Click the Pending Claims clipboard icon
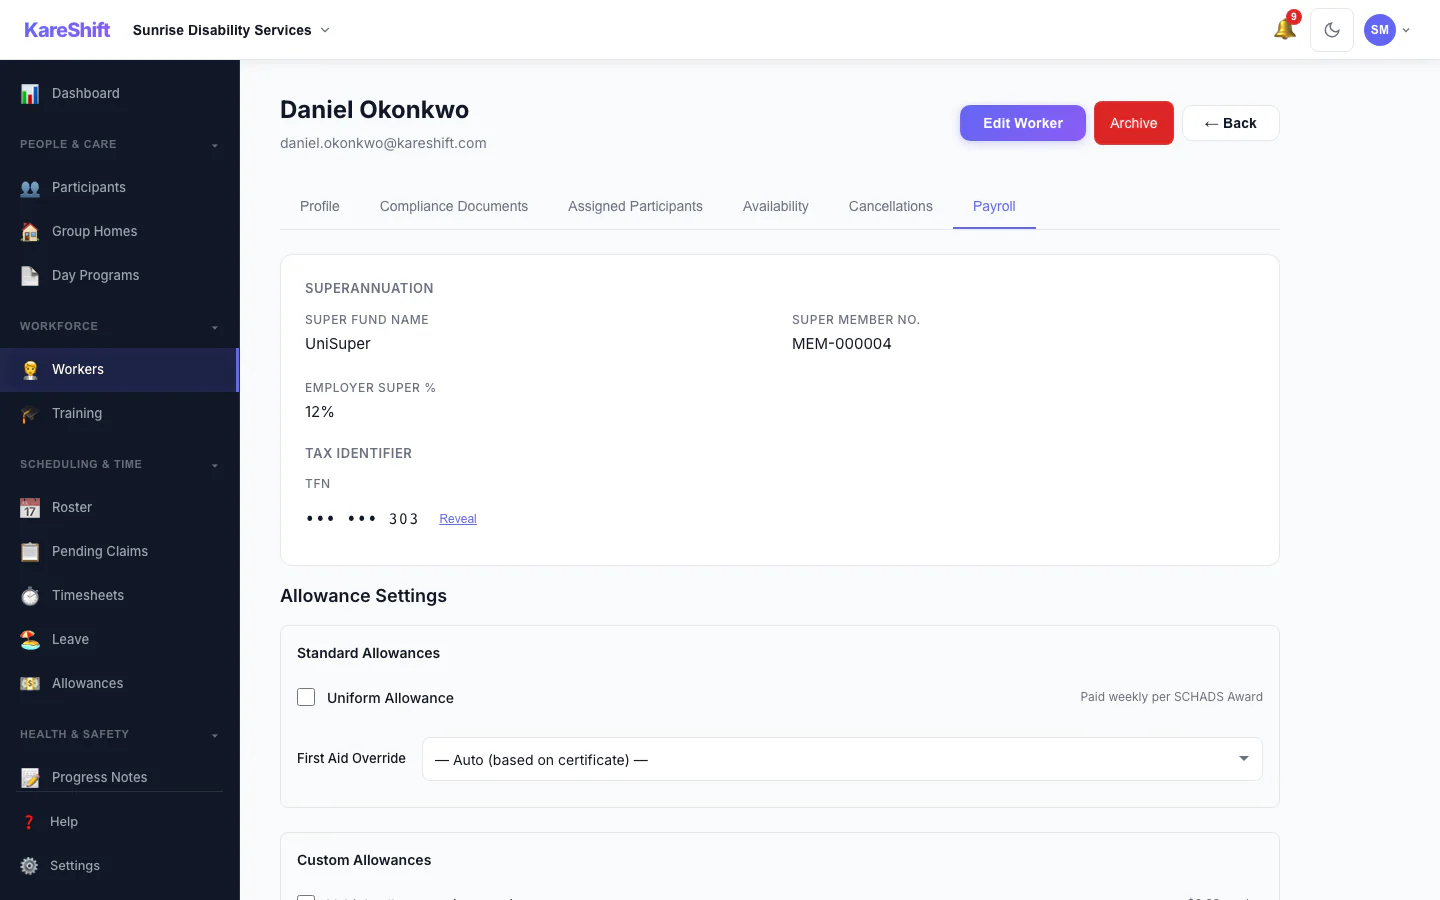Viewport: 1440px width, 900px height. pyautogui.click(x=30, y=552)
